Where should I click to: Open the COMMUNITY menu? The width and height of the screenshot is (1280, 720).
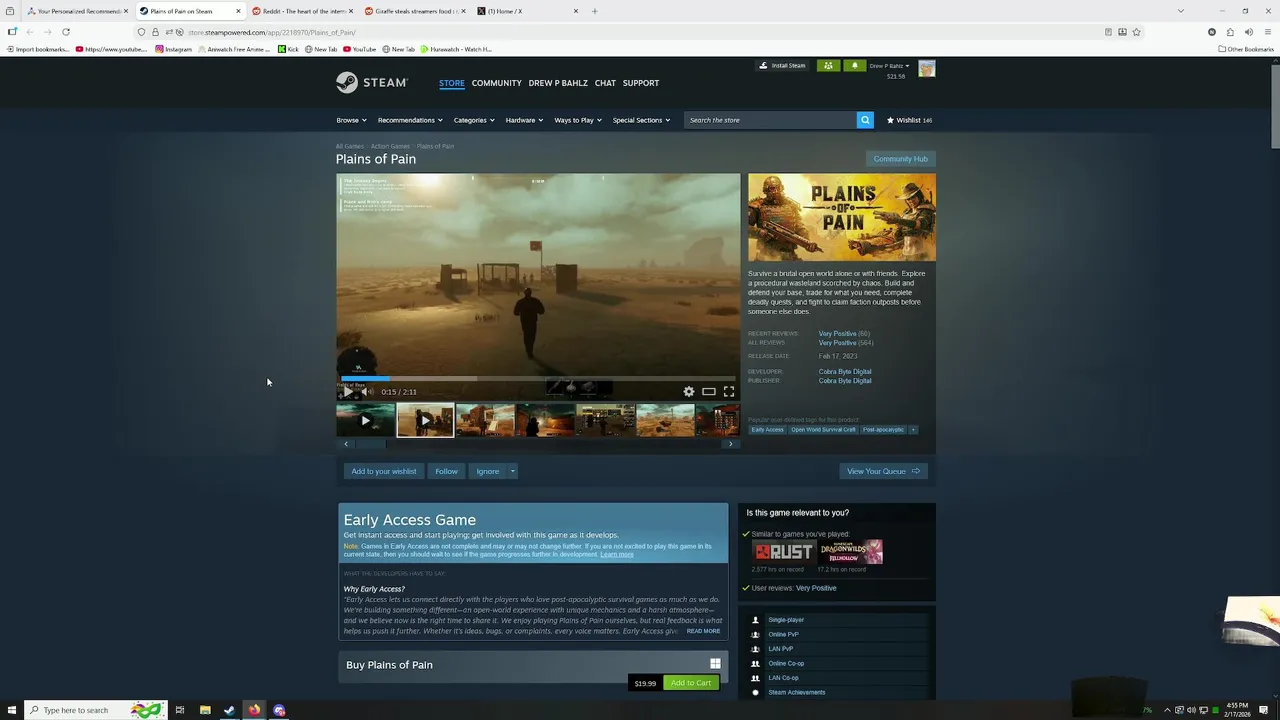click(x=497, y=83)
